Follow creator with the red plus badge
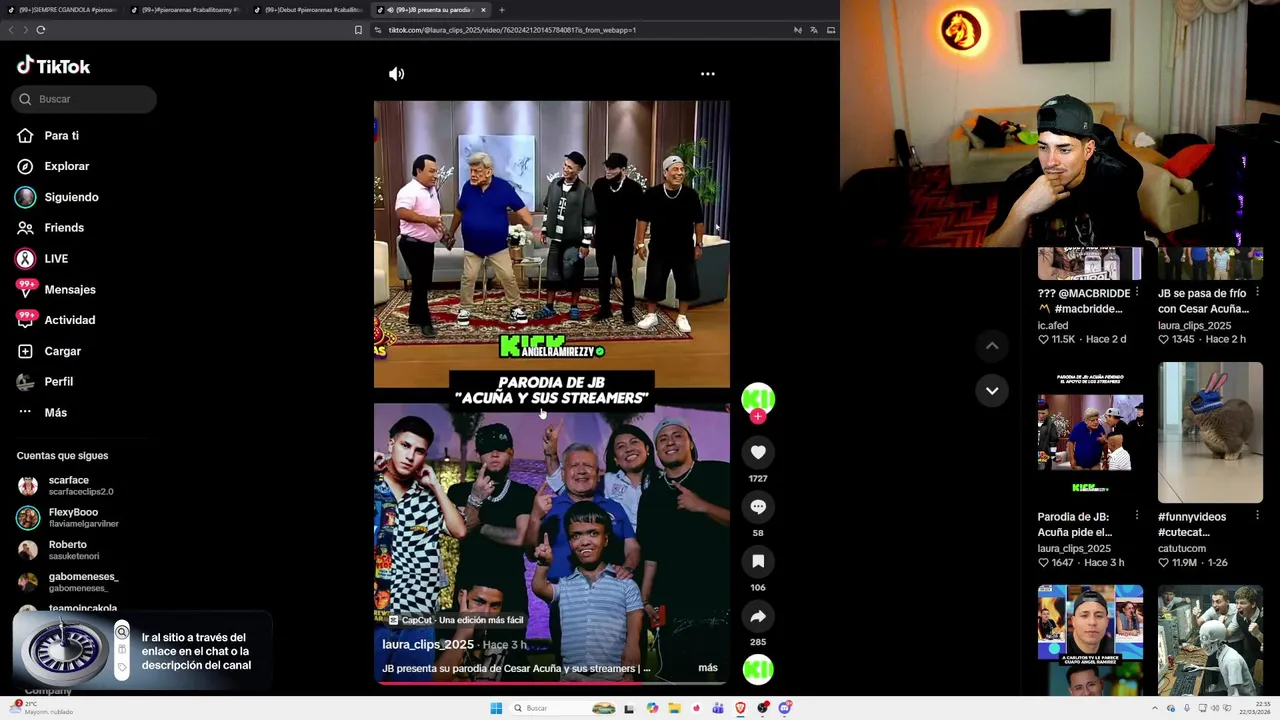1280x720 pixels. pos(758,416)
